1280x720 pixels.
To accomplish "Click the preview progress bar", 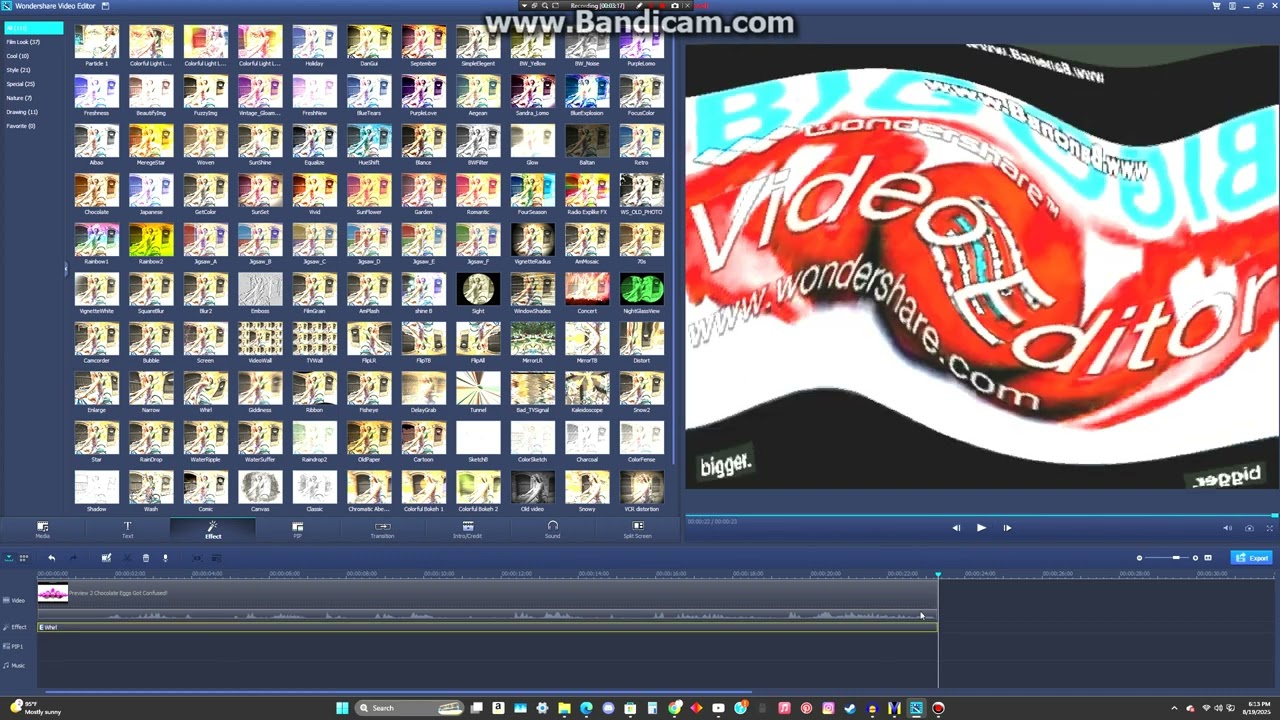I will pos(982,516).
